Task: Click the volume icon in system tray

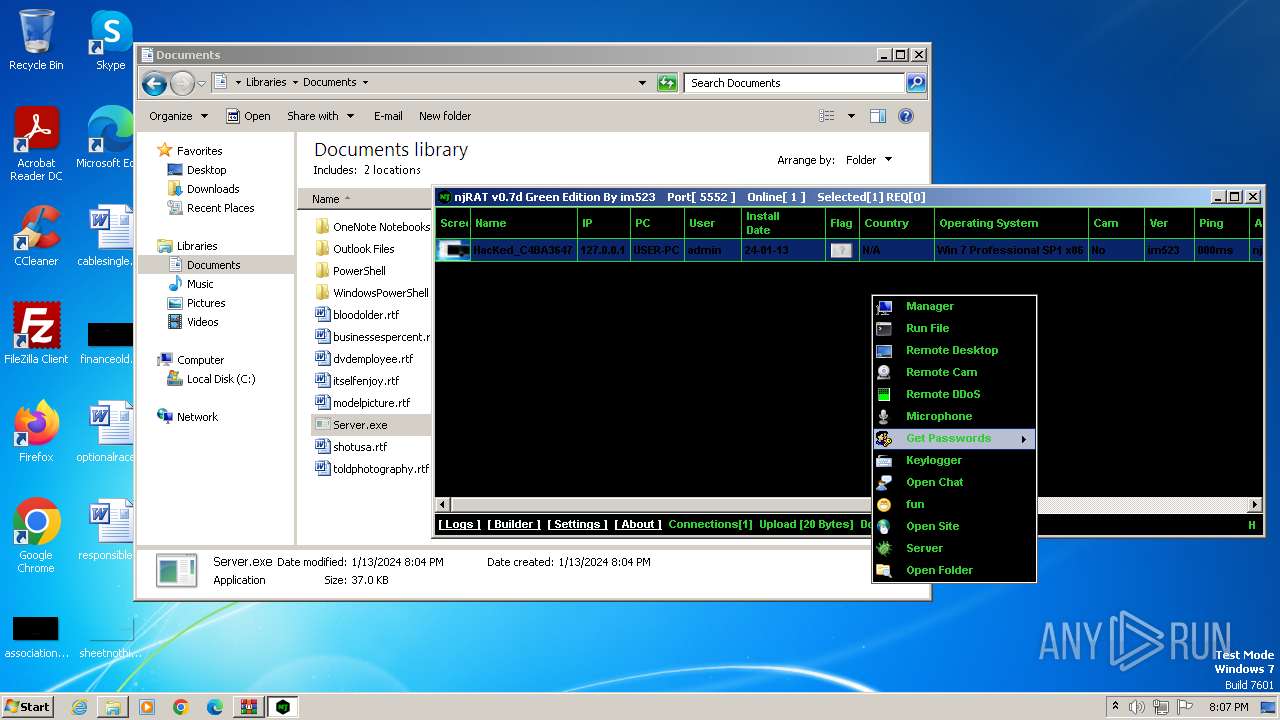Action: point(1136,707)
